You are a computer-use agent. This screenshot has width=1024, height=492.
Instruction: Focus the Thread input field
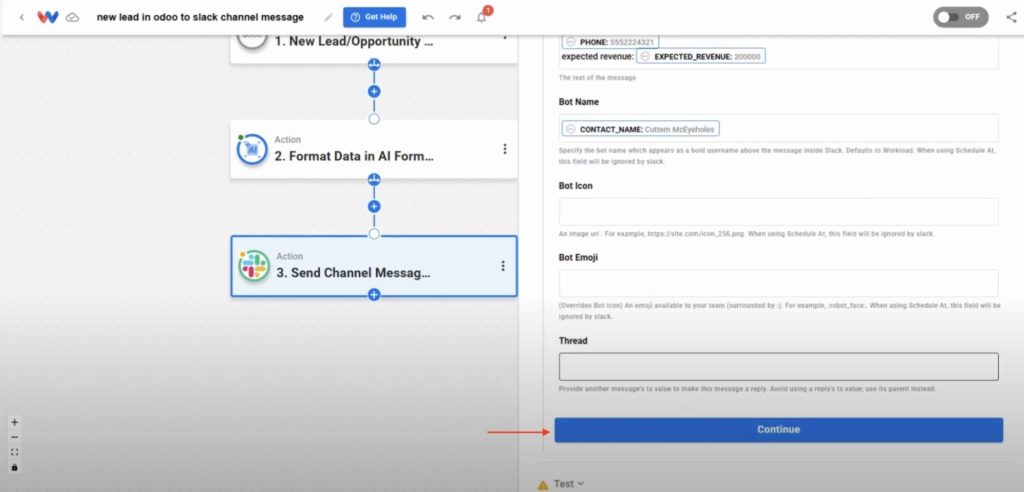[778, 367]
